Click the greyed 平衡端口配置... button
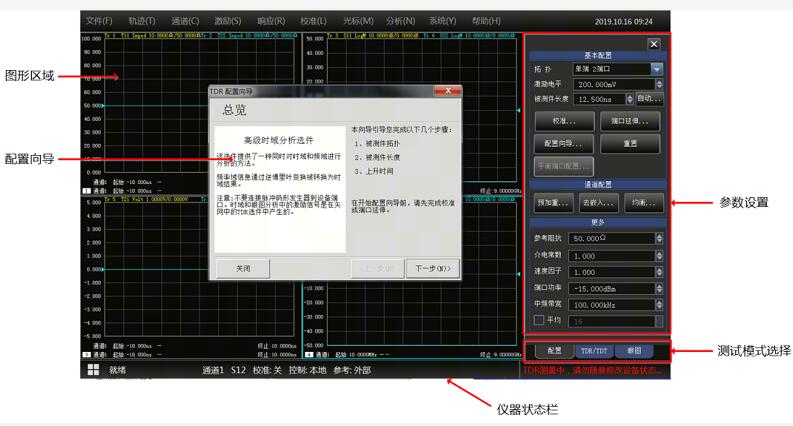This screenshot has width=793, height=426. tap(563, 166)
